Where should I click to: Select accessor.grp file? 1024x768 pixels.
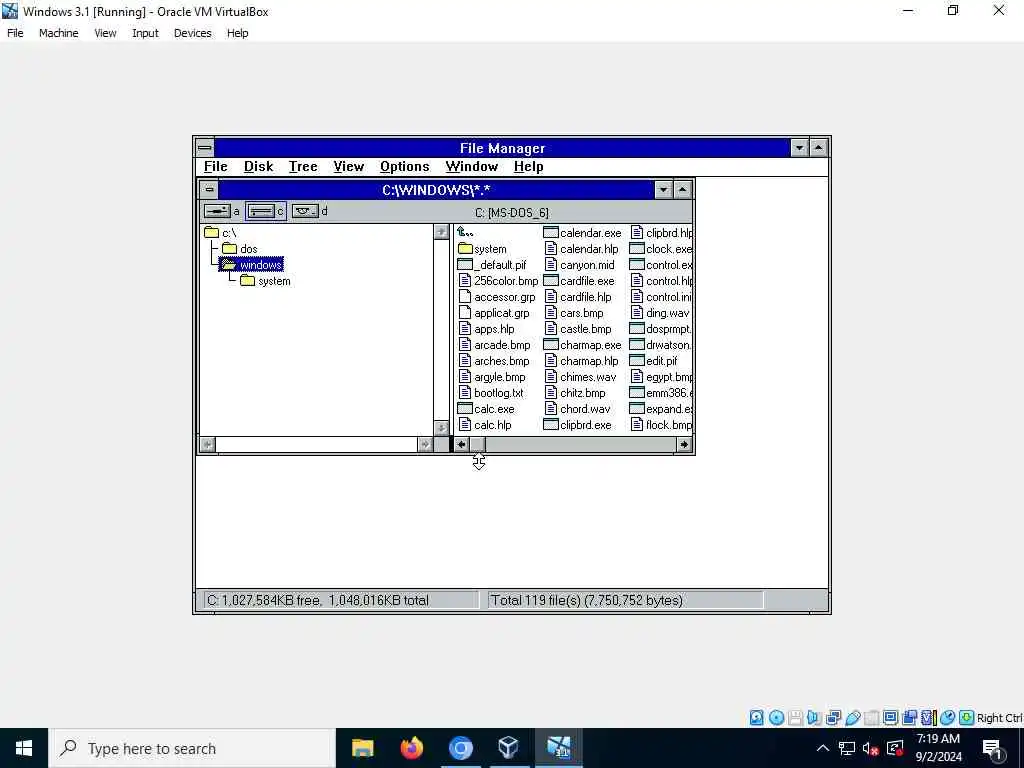tap(497, 297)
